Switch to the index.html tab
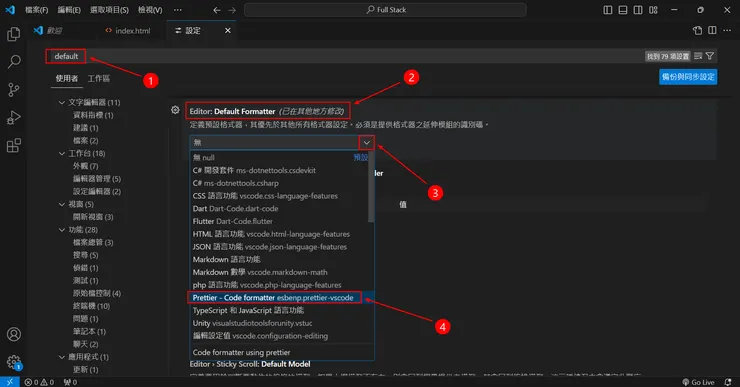This screenshot has width=740, height=387. point(127,30)
